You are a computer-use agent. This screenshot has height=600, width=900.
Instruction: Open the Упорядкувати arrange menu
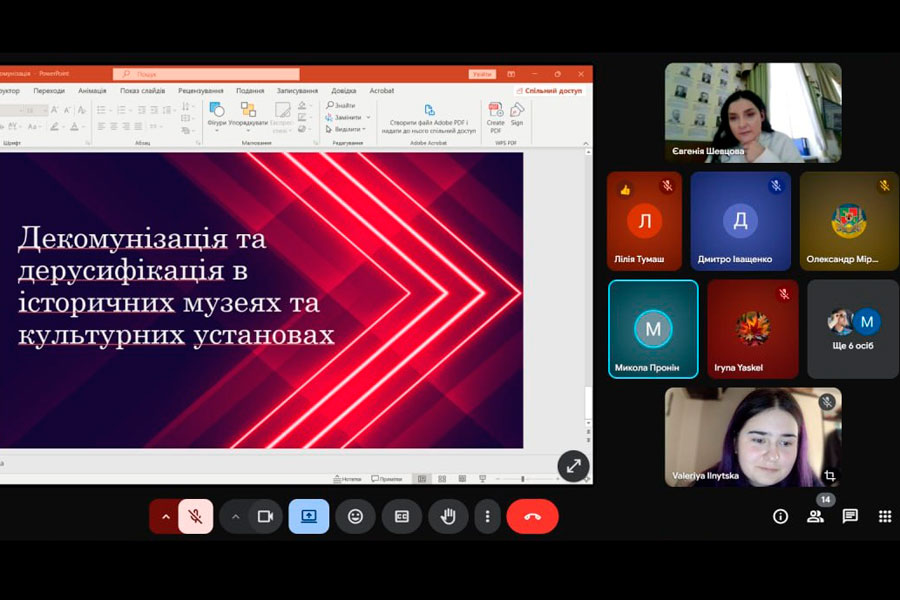248,117
